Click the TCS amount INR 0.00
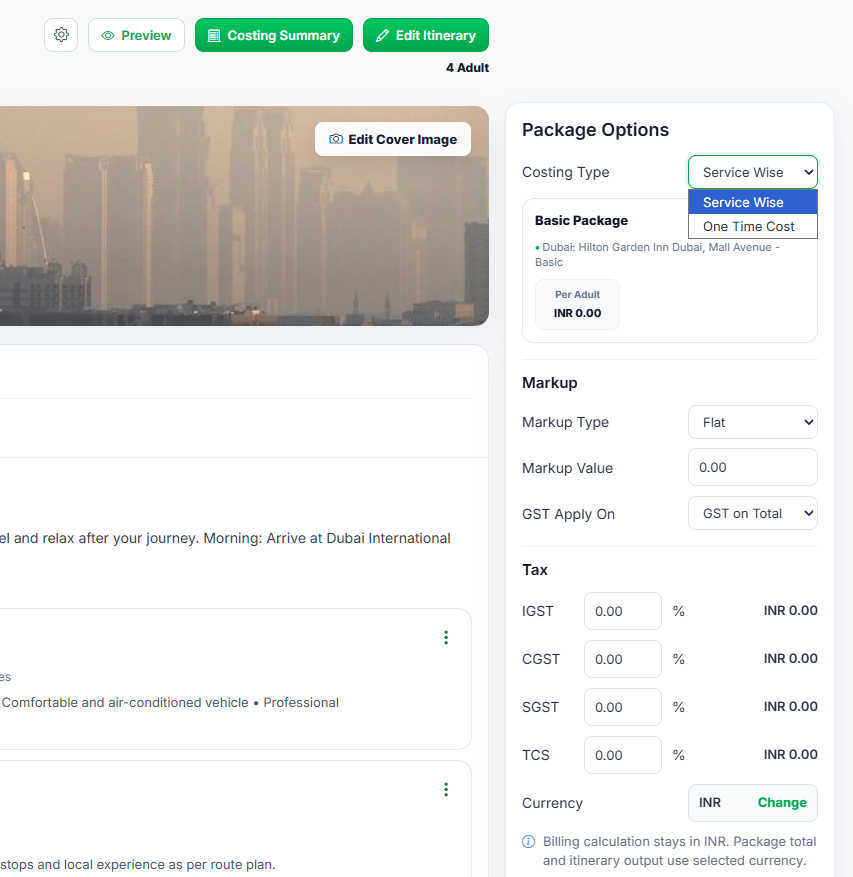This screenshot has width=853, height=877. click(790, 755)
